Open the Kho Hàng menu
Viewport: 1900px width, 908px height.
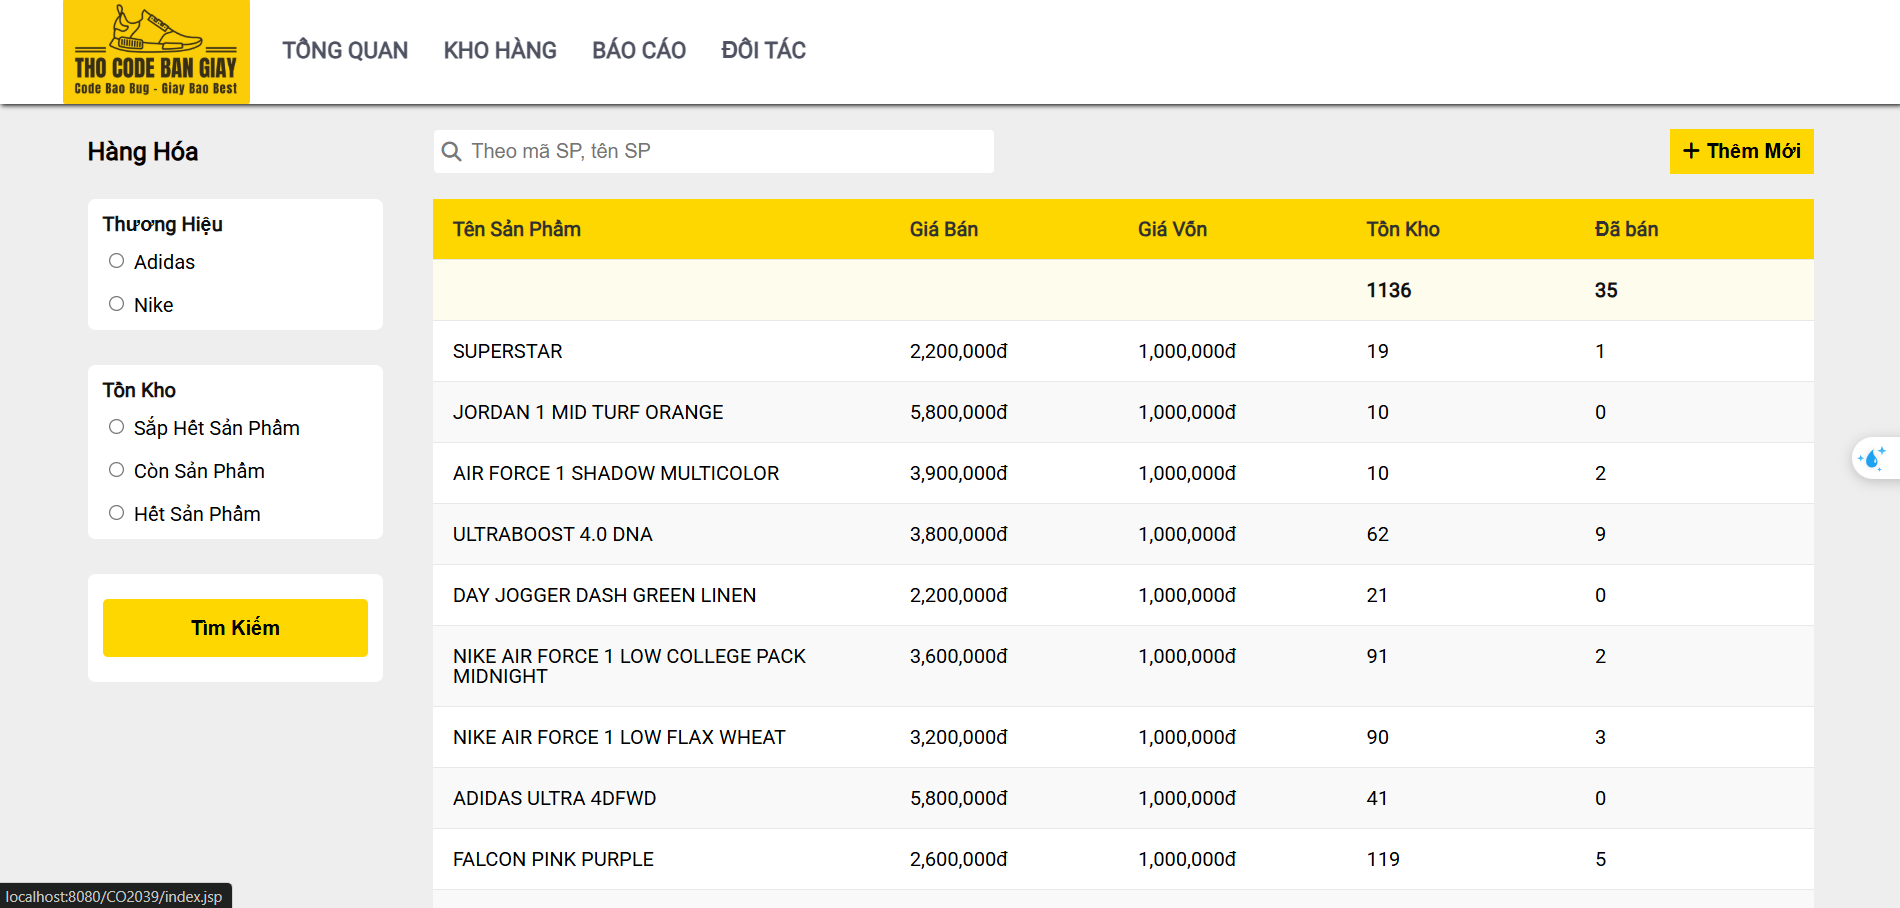pos(500,50)
